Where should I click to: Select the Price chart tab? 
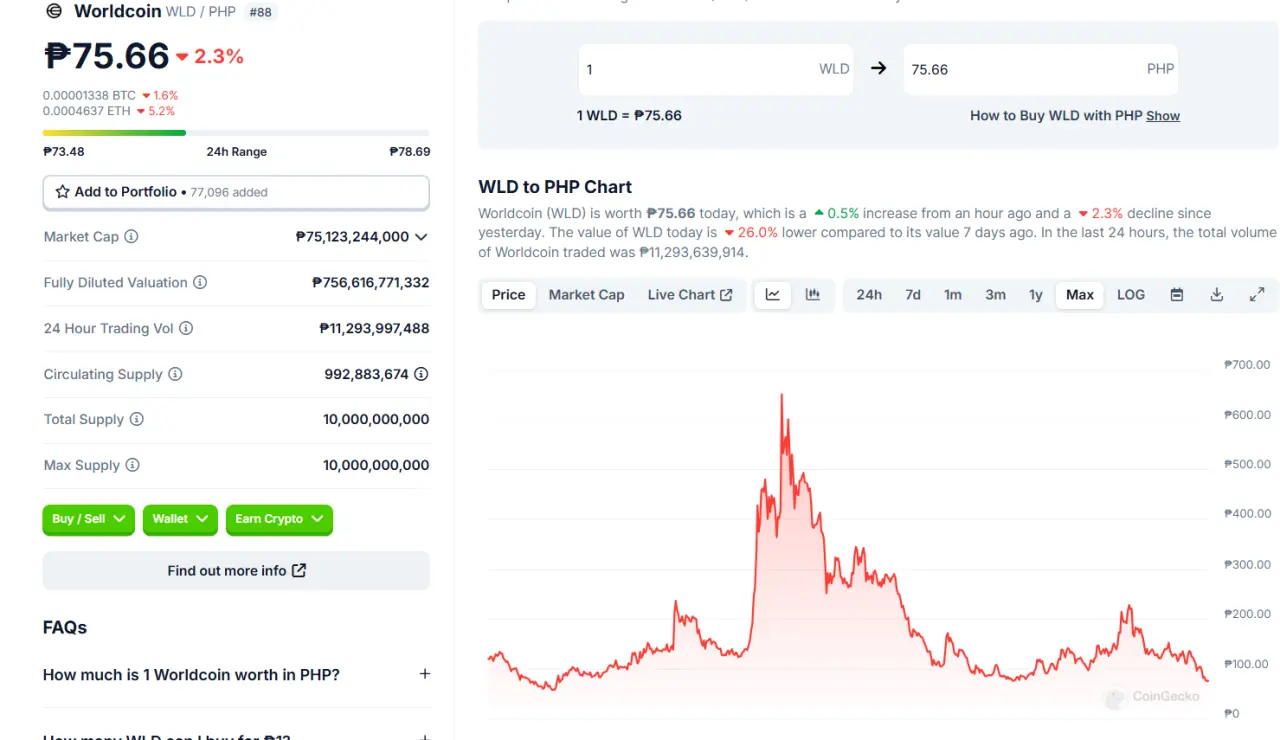pyautogui.click(x=508, y=295)
